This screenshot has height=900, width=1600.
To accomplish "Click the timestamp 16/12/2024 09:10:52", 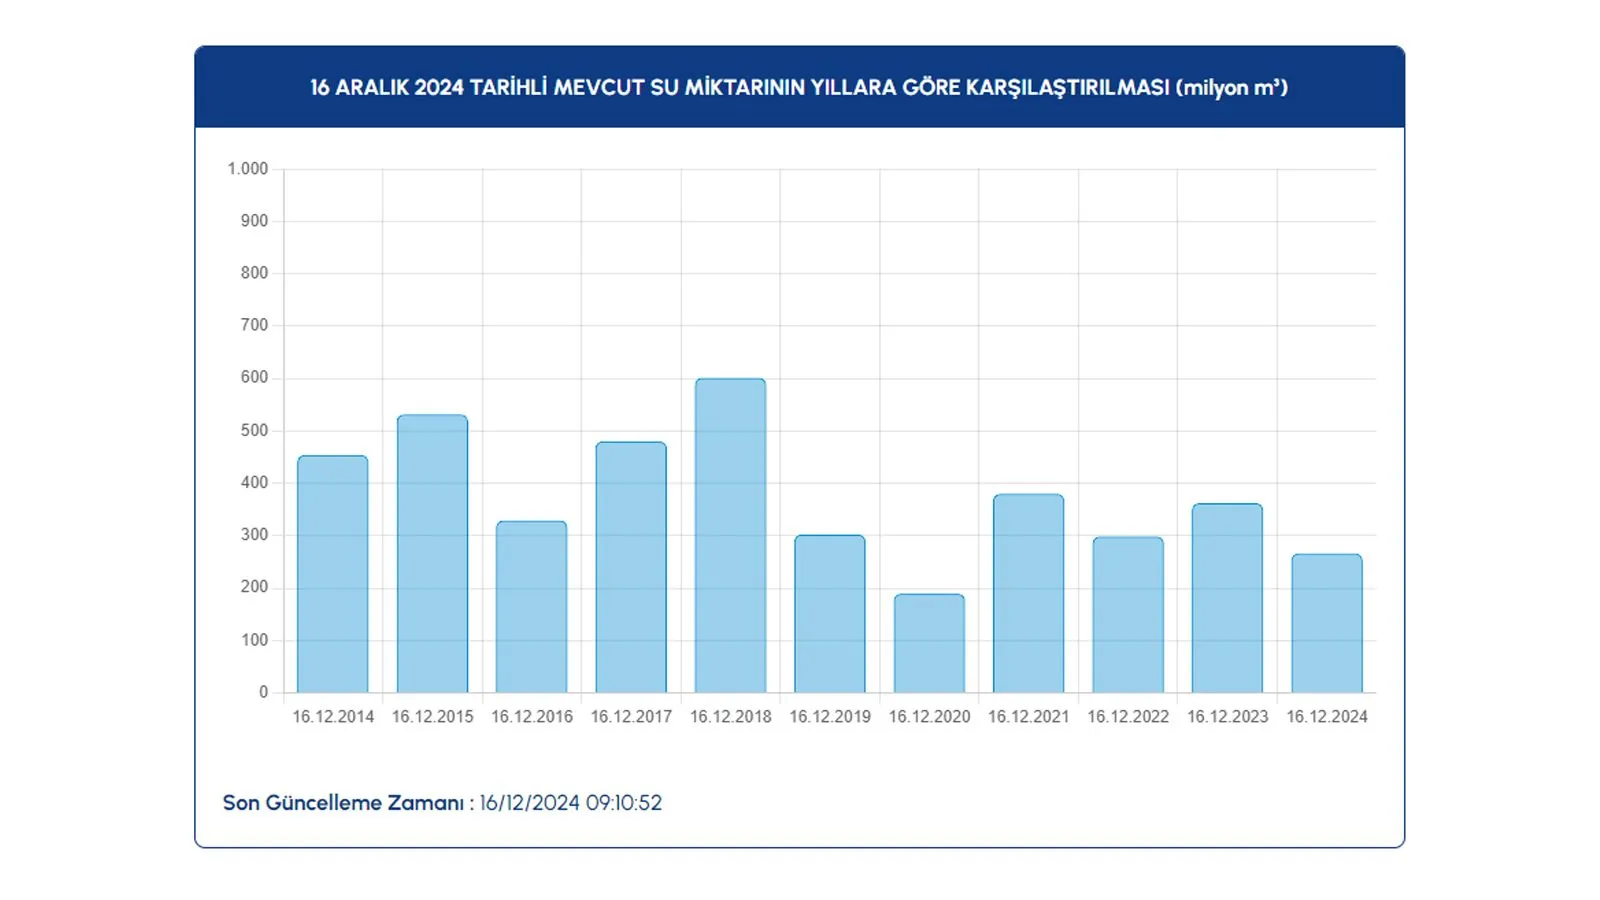I will (x=571, y=803).
